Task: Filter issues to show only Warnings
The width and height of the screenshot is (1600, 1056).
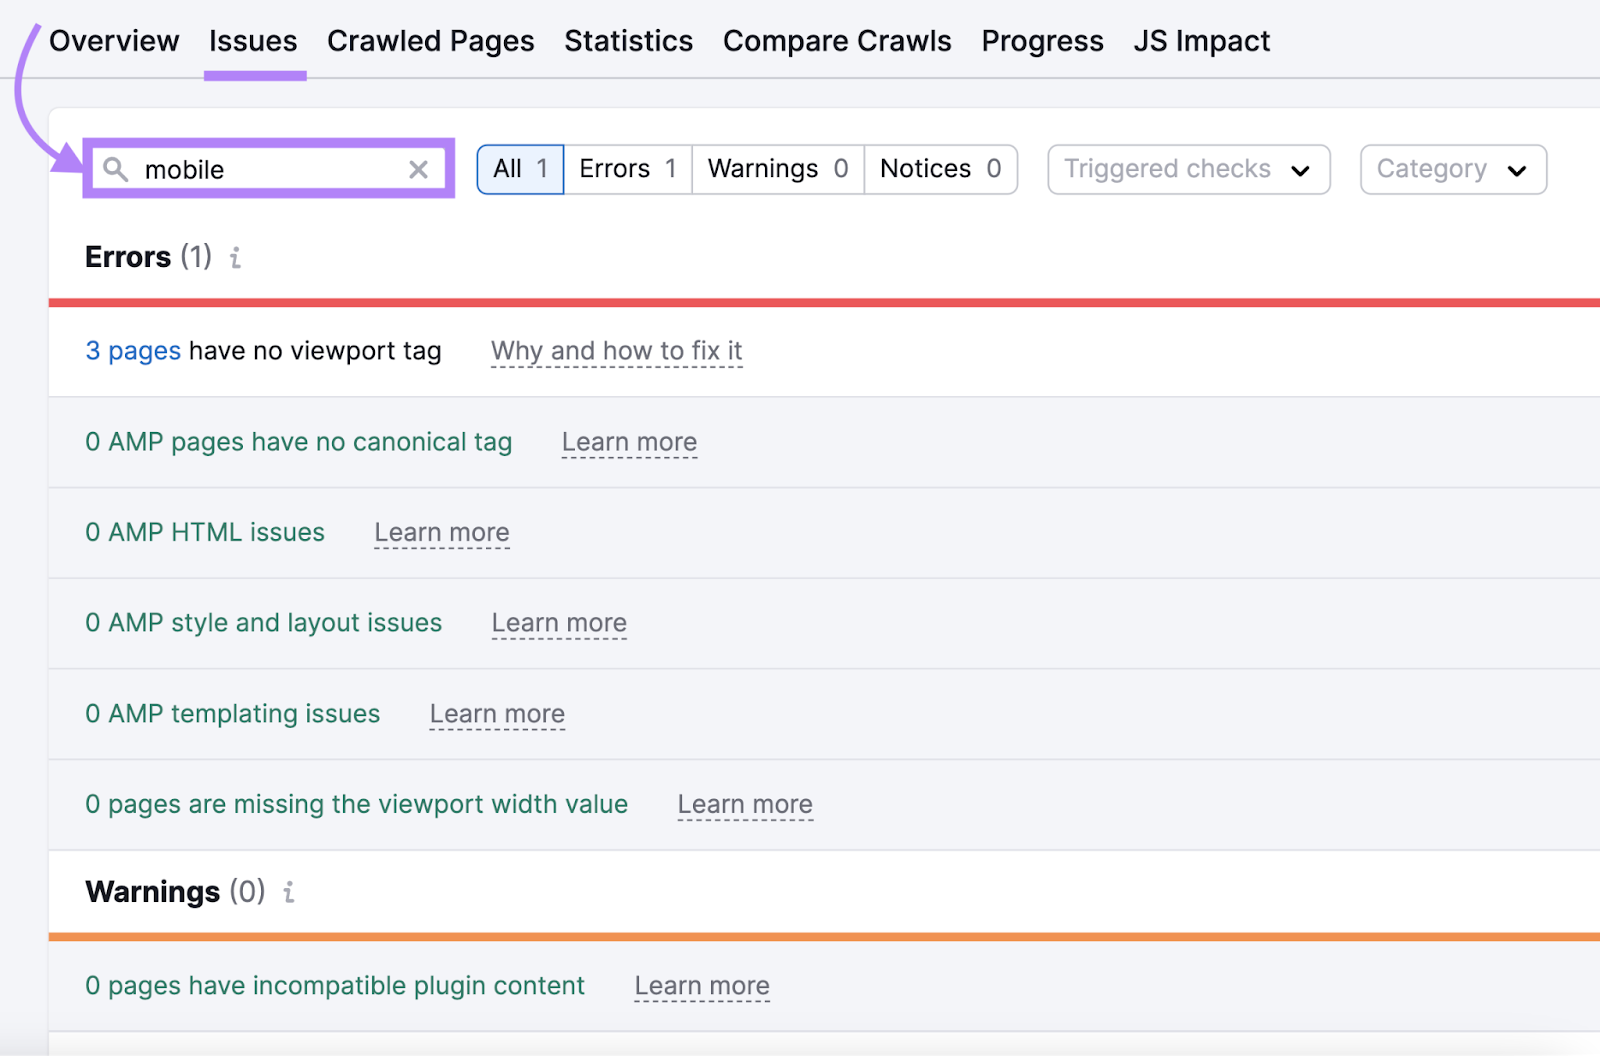Action: pos(777,169)
